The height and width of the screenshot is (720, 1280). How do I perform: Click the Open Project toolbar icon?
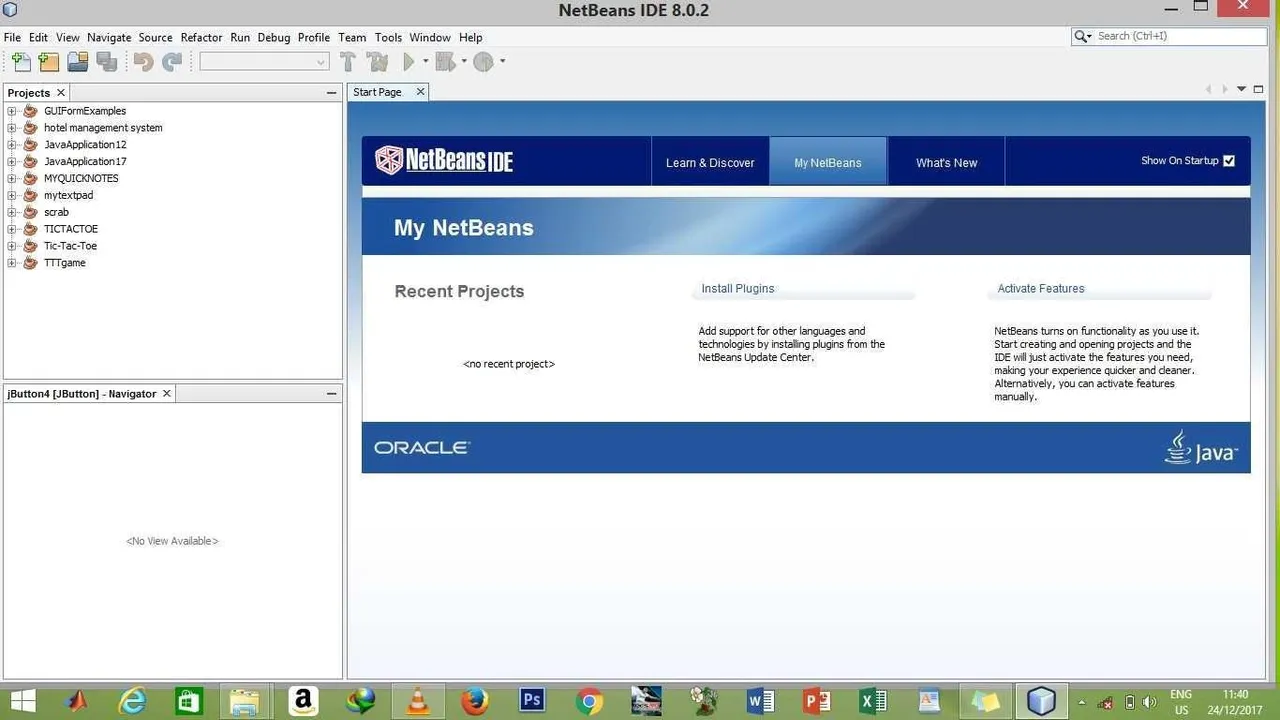tap(78, 62)
